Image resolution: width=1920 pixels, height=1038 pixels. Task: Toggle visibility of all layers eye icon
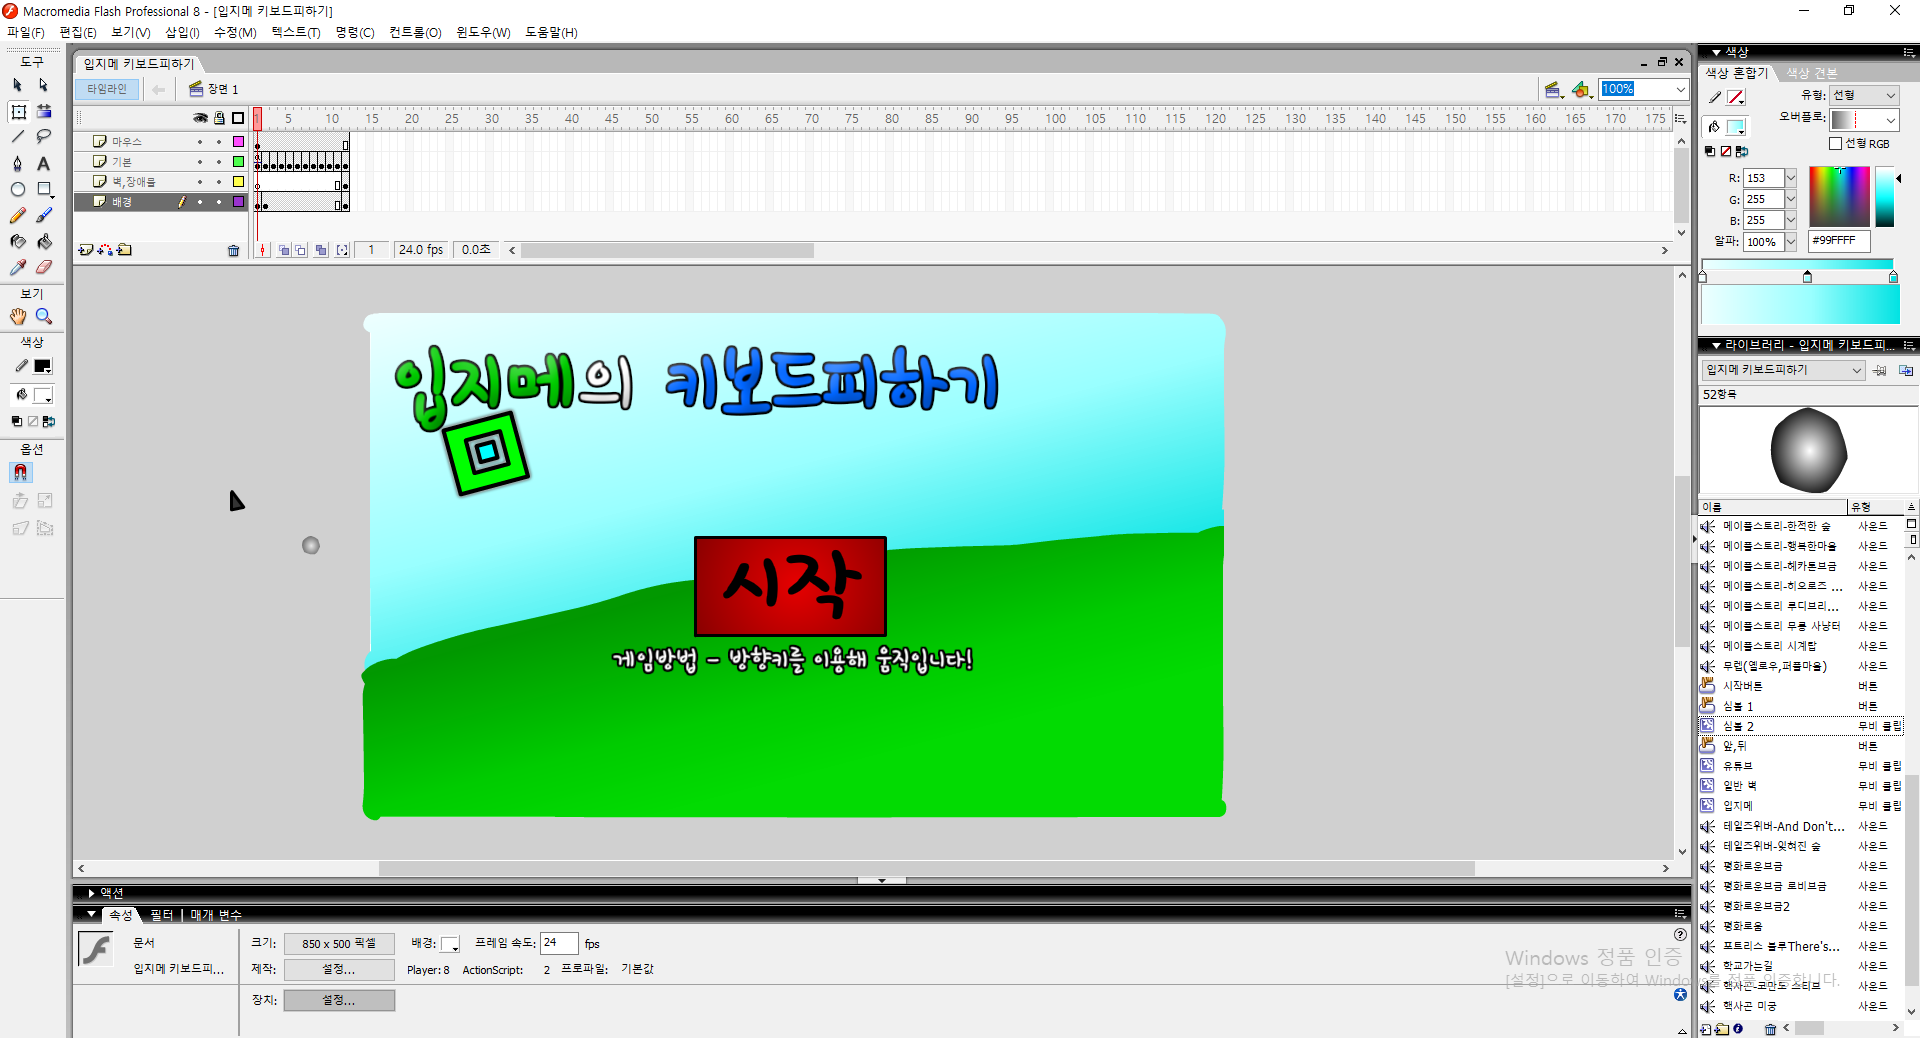[200, 118]
